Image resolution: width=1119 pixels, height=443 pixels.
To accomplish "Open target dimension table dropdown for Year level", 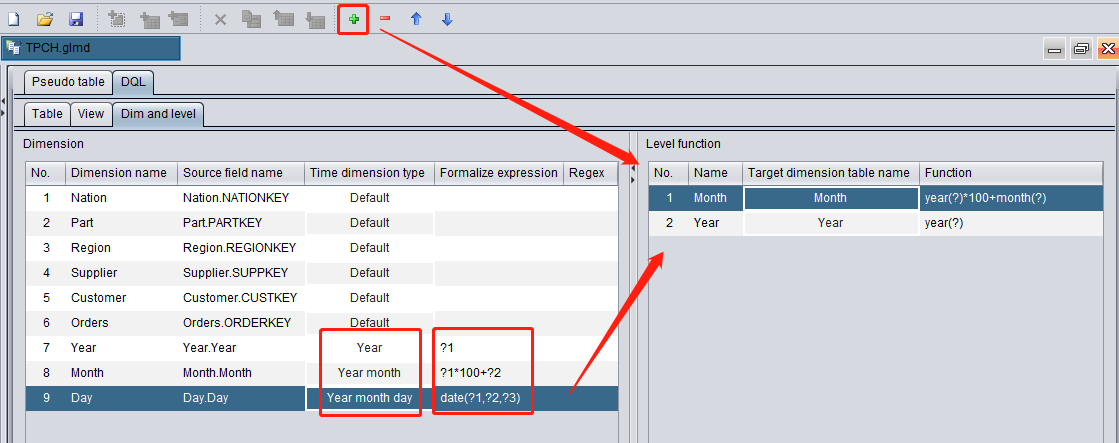I will 831,223.
